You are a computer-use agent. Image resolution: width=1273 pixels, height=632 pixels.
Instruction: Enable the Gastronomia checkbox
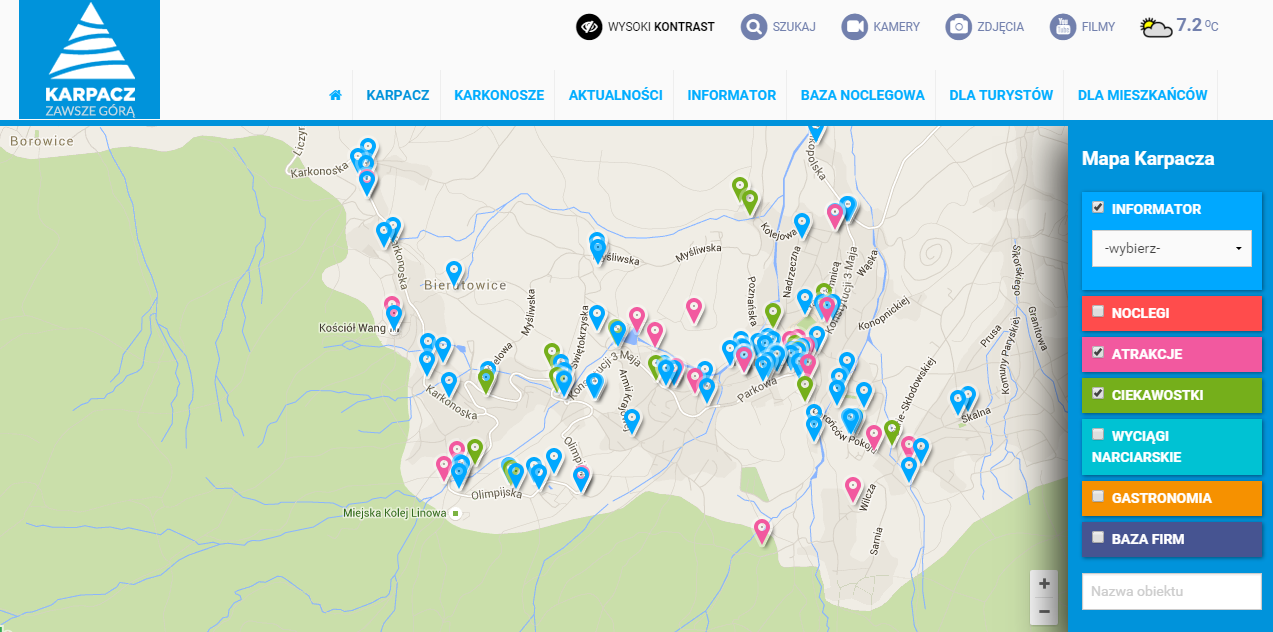coord(1098,496)
